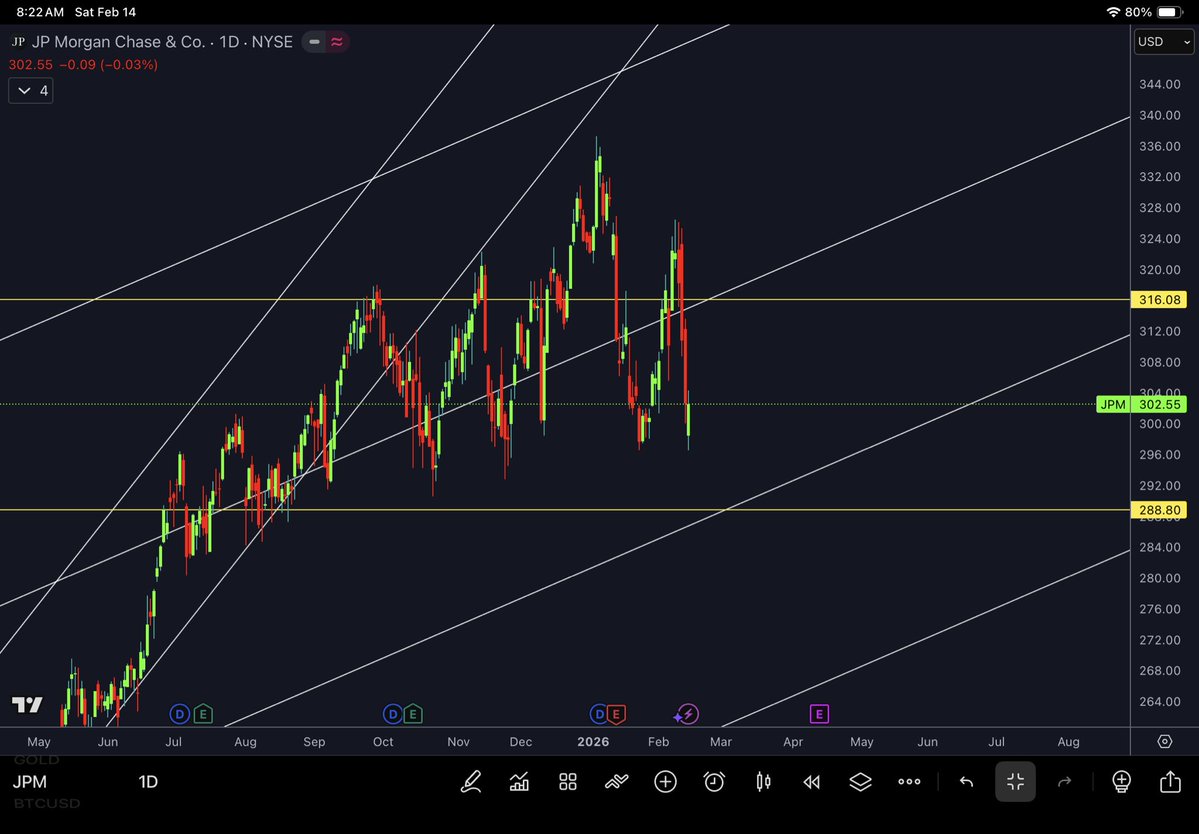
Task: Tap the green E earnings marker near October
Action: click(x=413, y=714)
